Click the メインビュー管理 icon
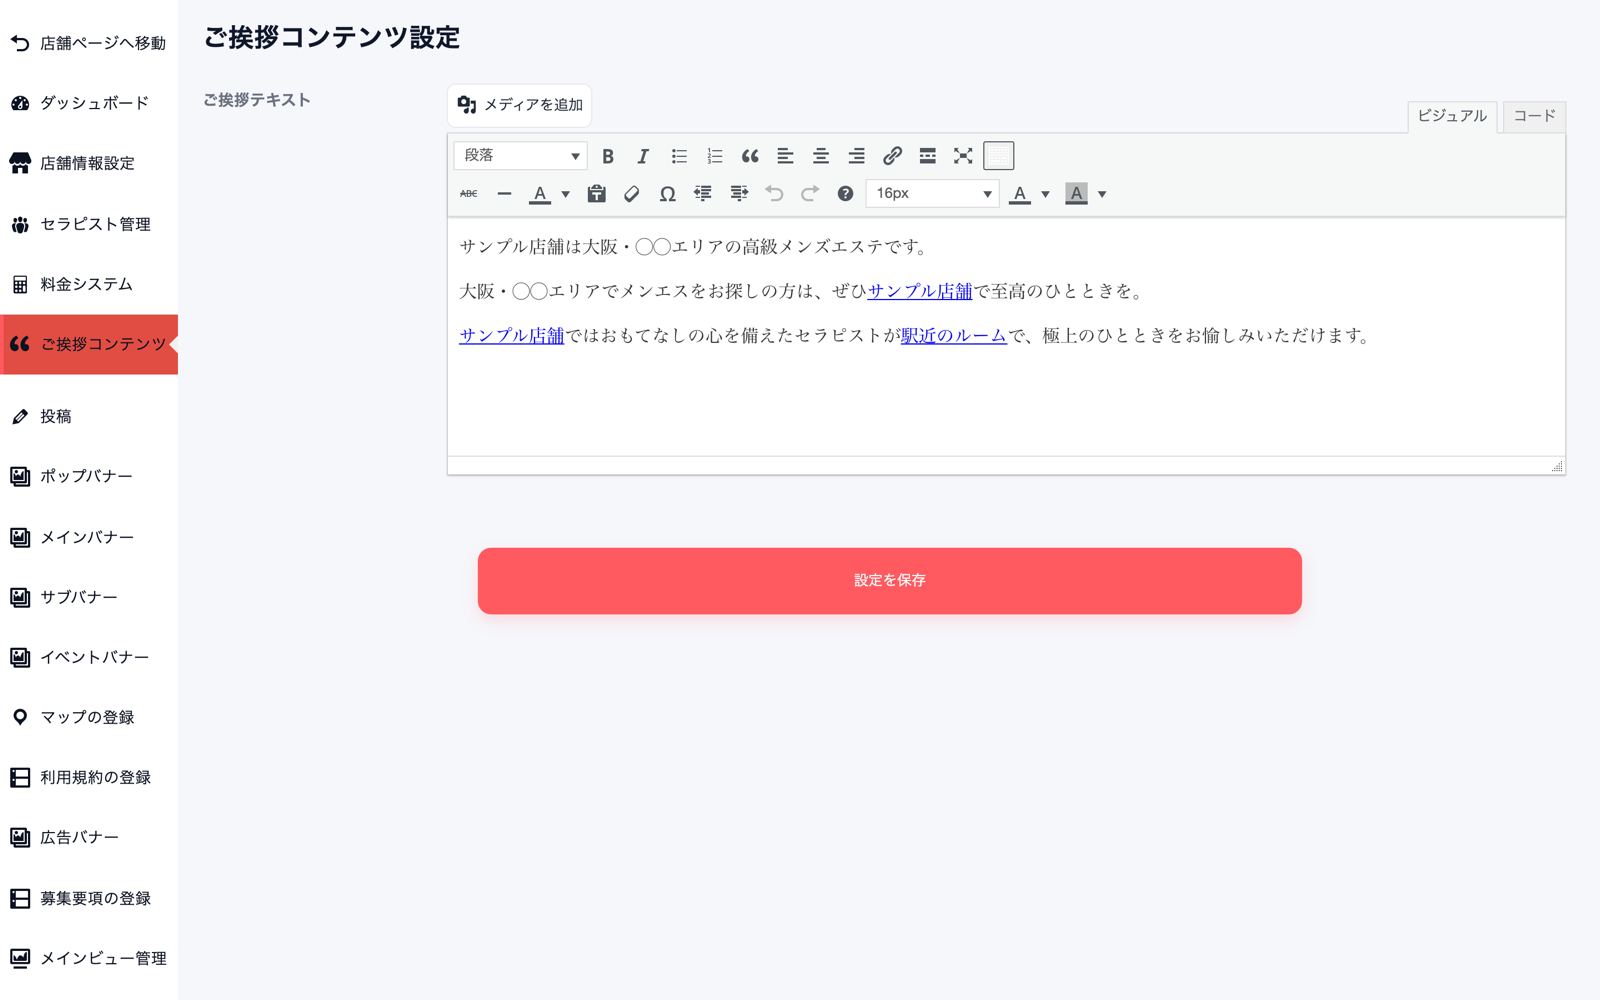Viewport: 1600px width, 1000px height. tap(20, 958)
